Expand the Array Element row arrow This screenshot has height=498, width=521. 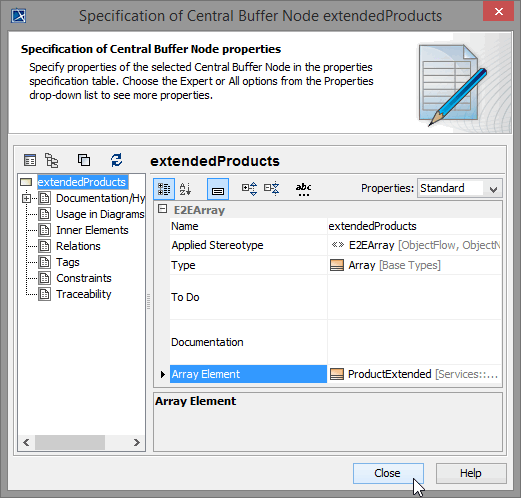click(x=163, y=374)
